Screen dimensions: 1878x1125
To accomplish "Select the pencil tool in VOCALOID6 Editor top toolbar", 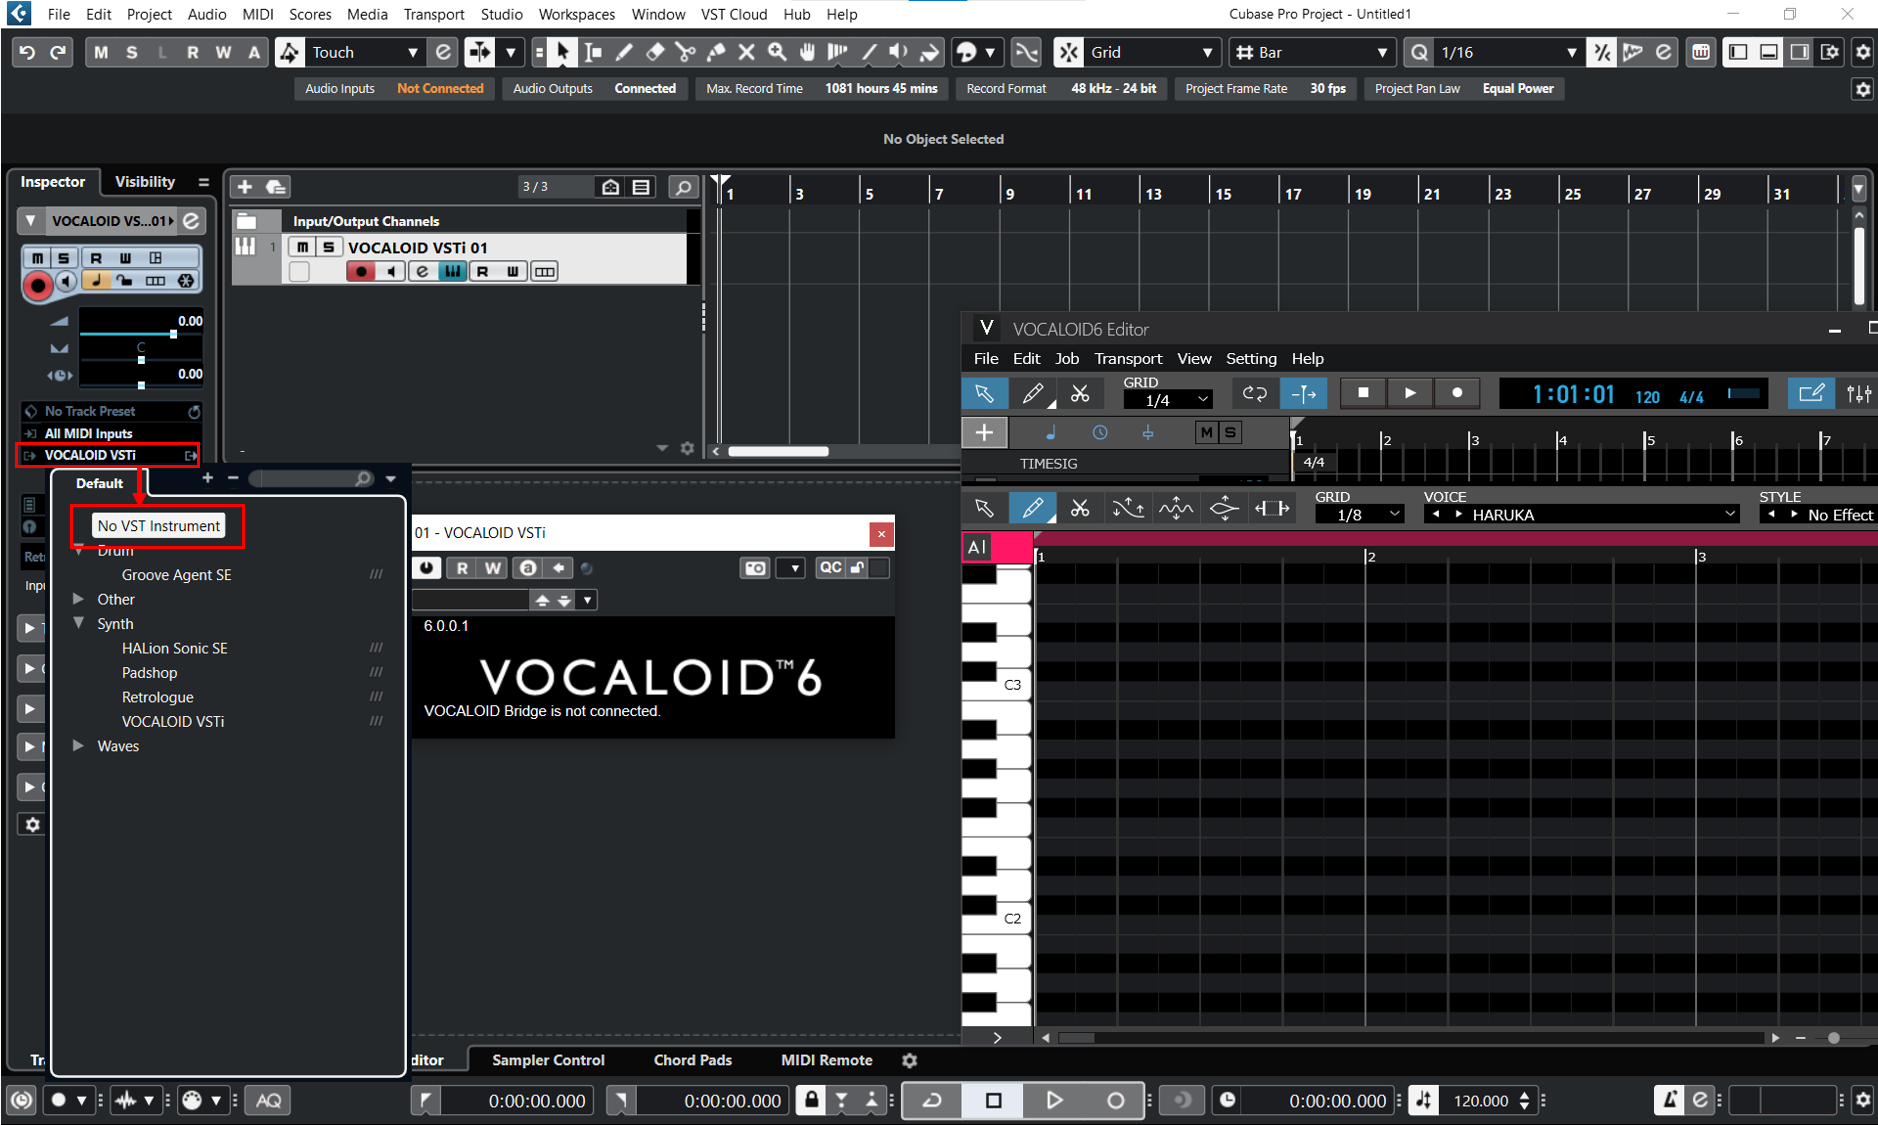I will 1032,394.
